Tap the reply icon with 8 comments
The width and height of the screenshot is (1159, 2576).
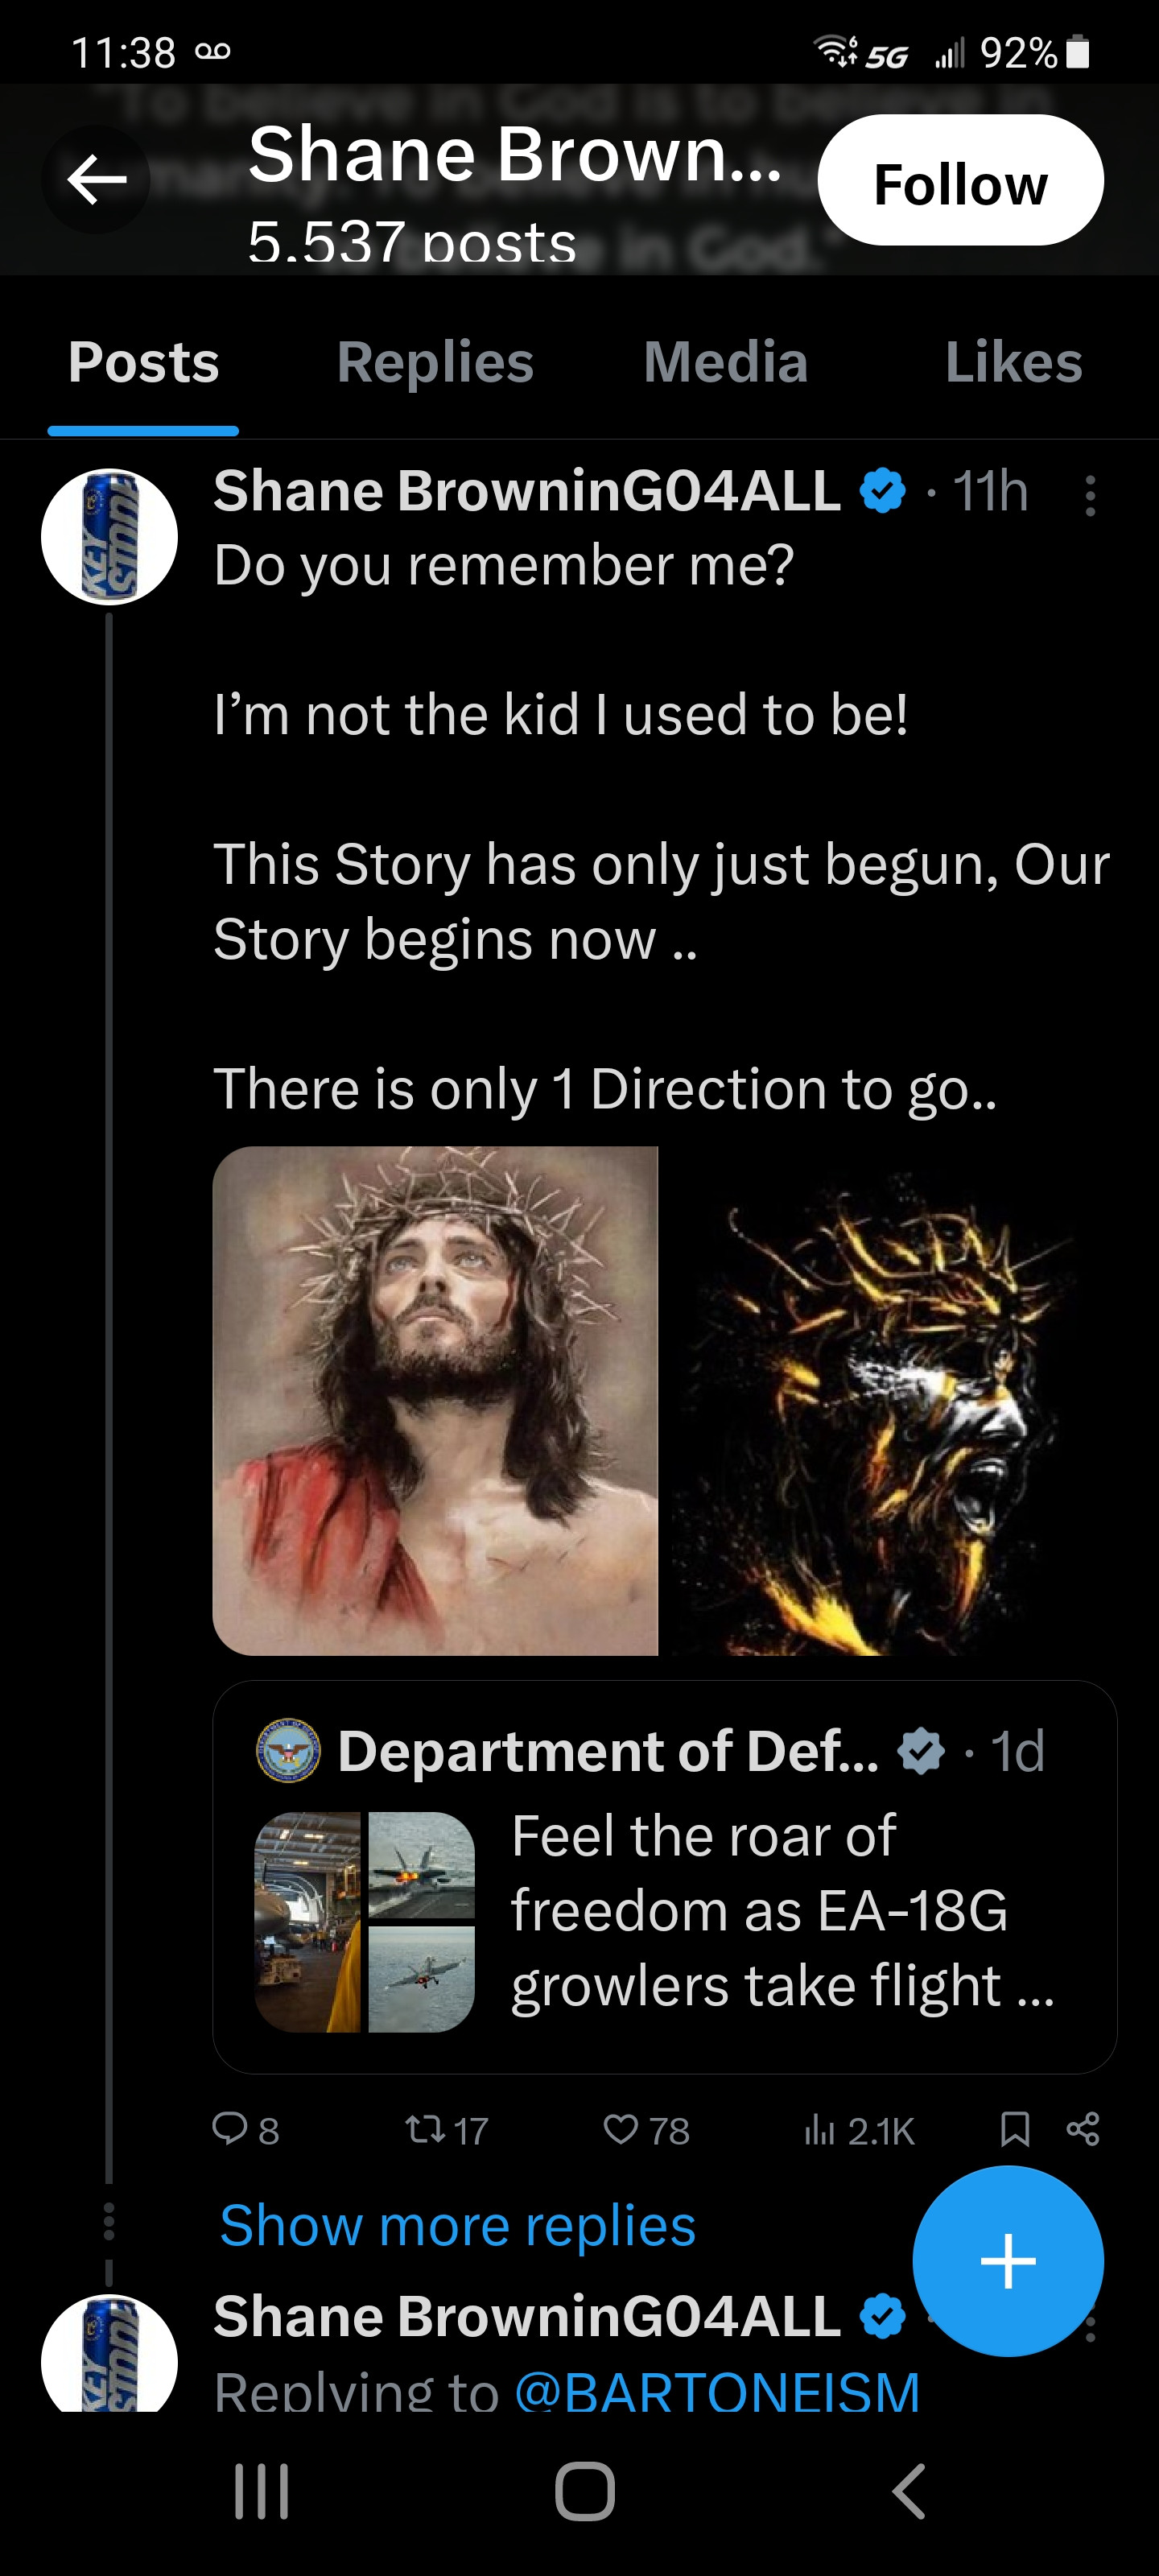click(231, 2129)
